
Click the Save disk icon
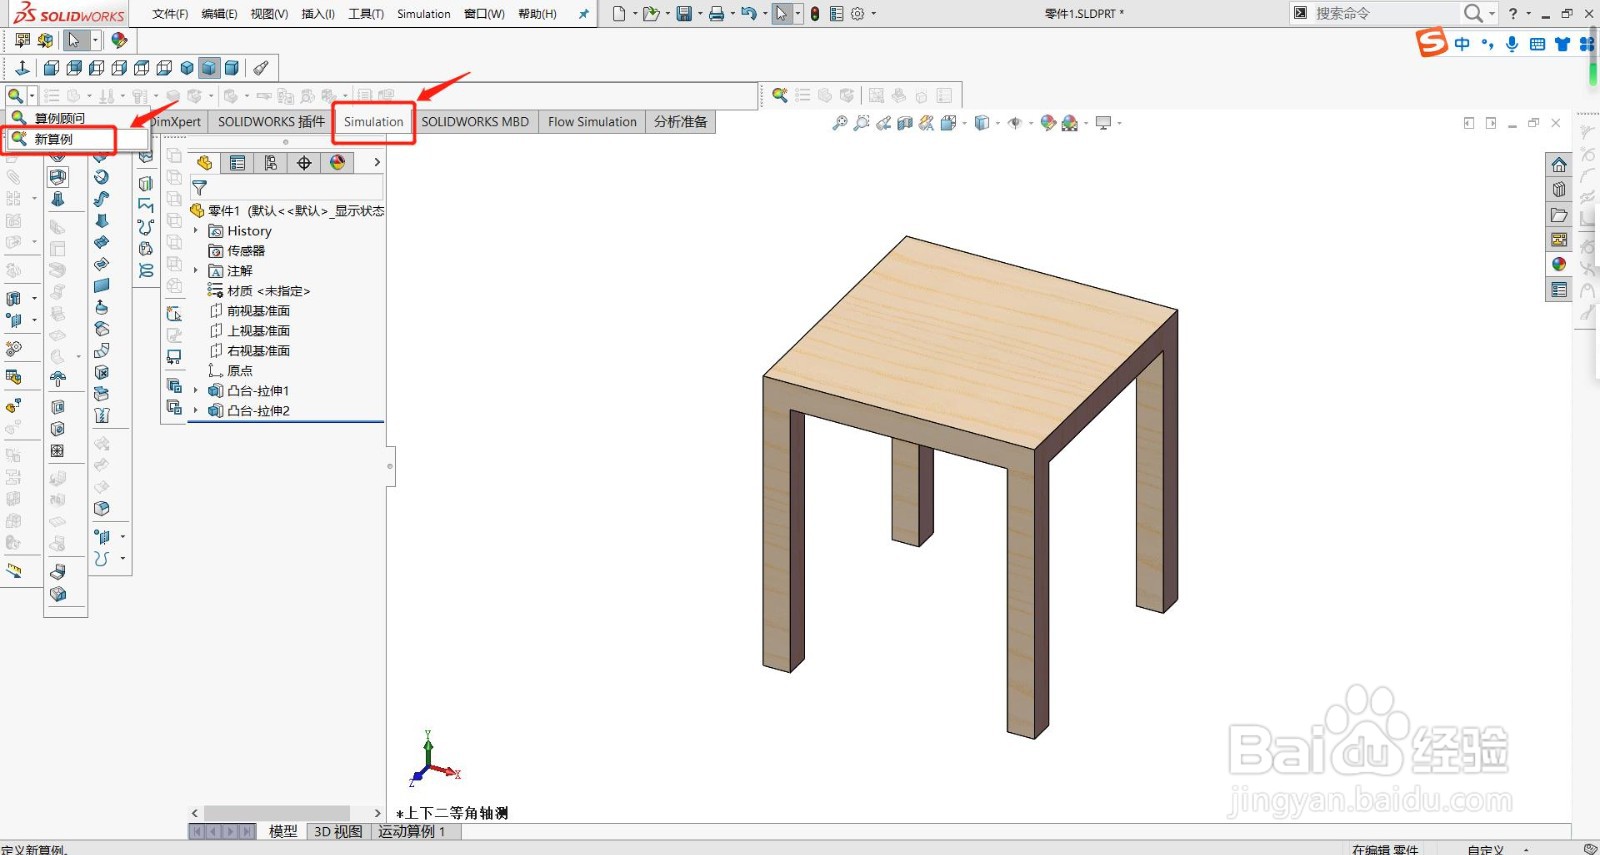coord(684,14)
